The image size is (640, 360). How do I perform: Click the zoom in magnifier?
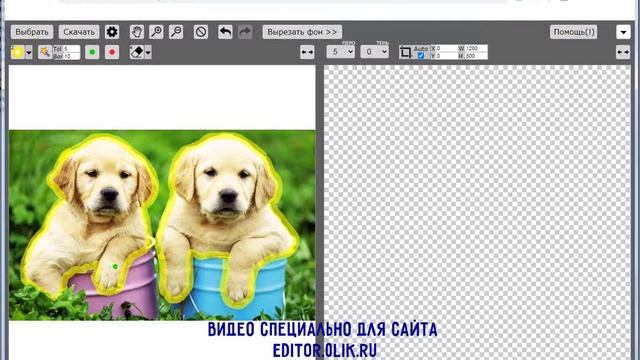point(156,32)
